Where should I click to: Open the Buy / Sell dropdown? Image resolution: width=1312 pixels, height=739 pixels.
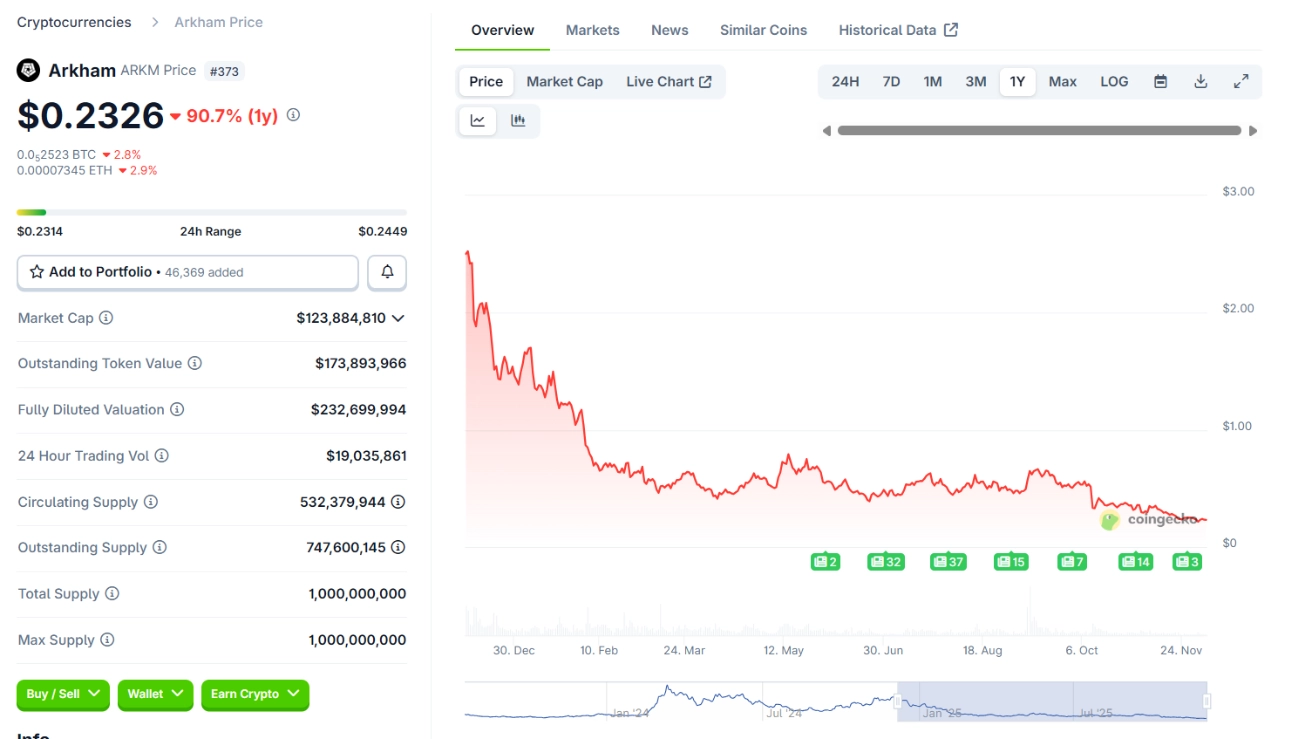tap(63, 694)
